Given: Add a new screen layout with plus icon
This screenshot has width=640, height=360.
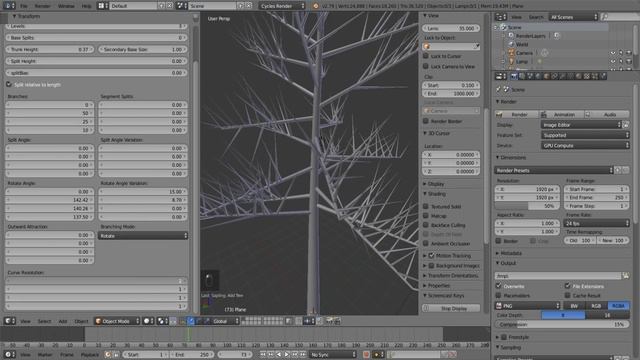Looking at the screenshot, I should pyautogui.click(x=162, y=6).
